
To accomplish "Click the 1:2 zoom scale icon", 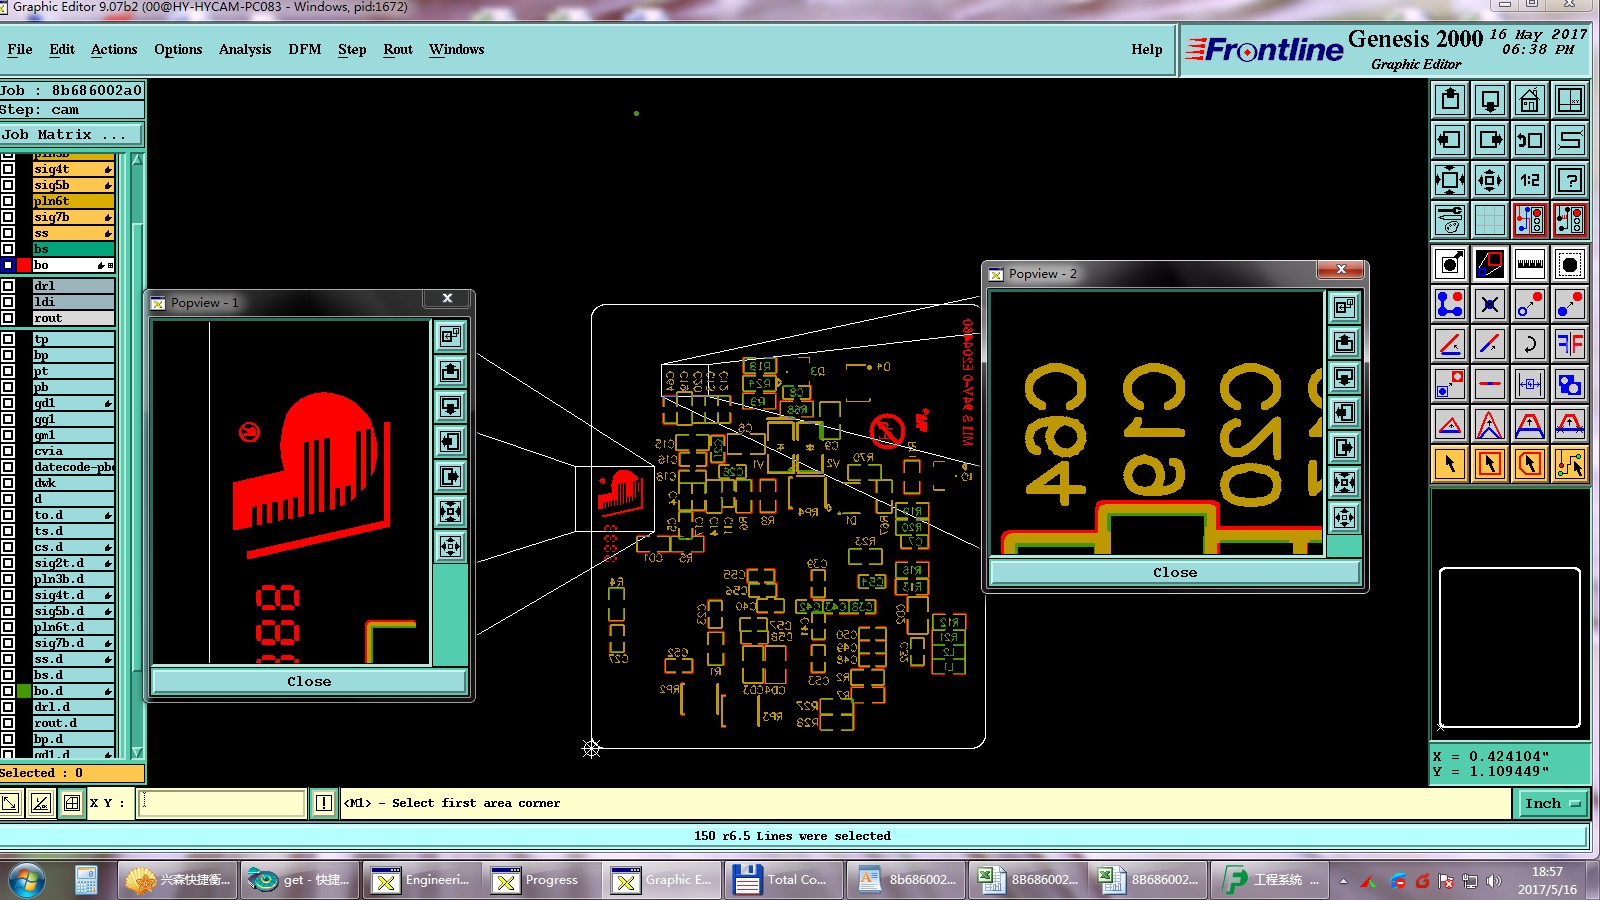I will 1529,180.
